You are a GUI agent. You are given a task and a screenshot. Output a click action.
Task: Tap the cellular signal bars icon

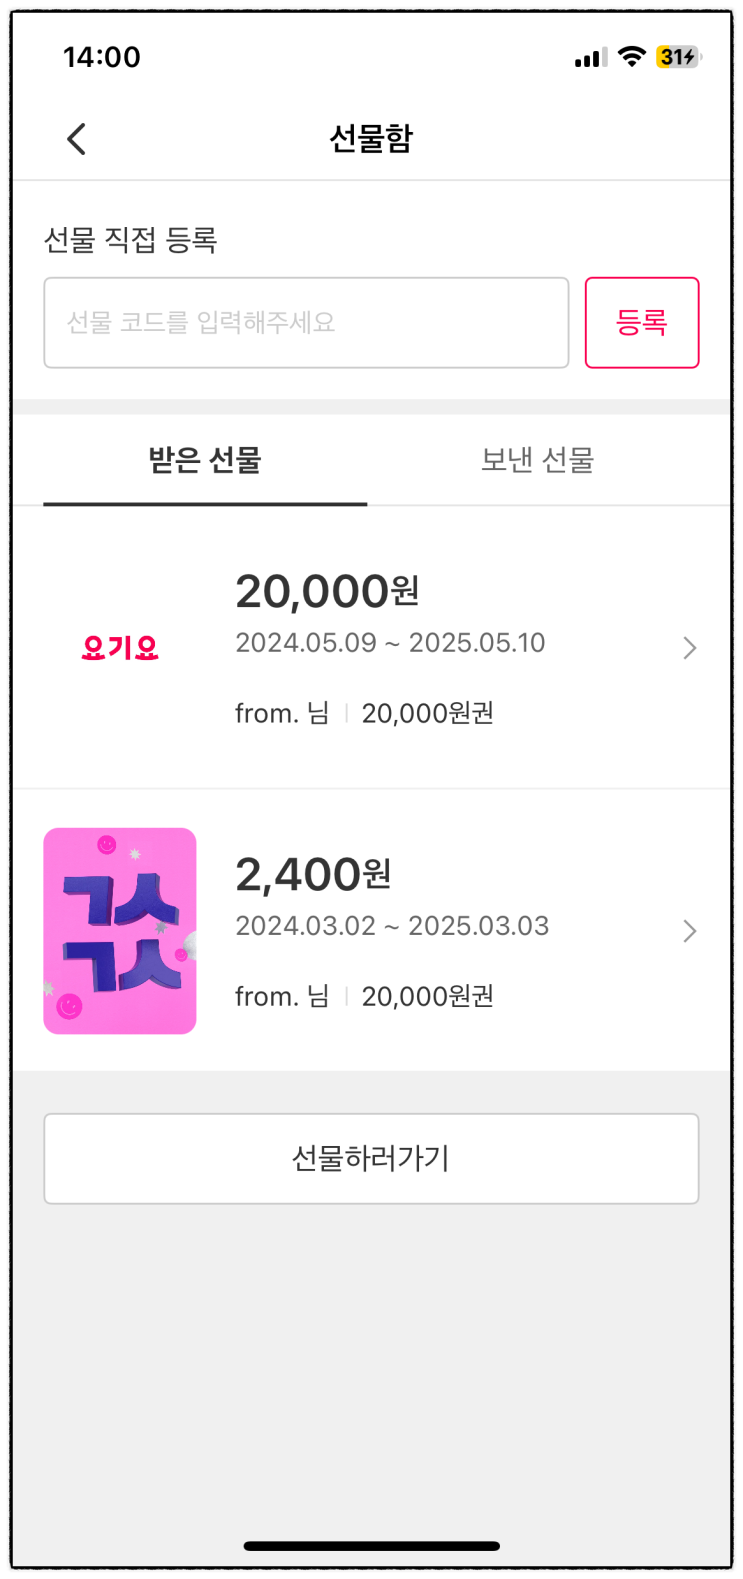click(590, 58)
